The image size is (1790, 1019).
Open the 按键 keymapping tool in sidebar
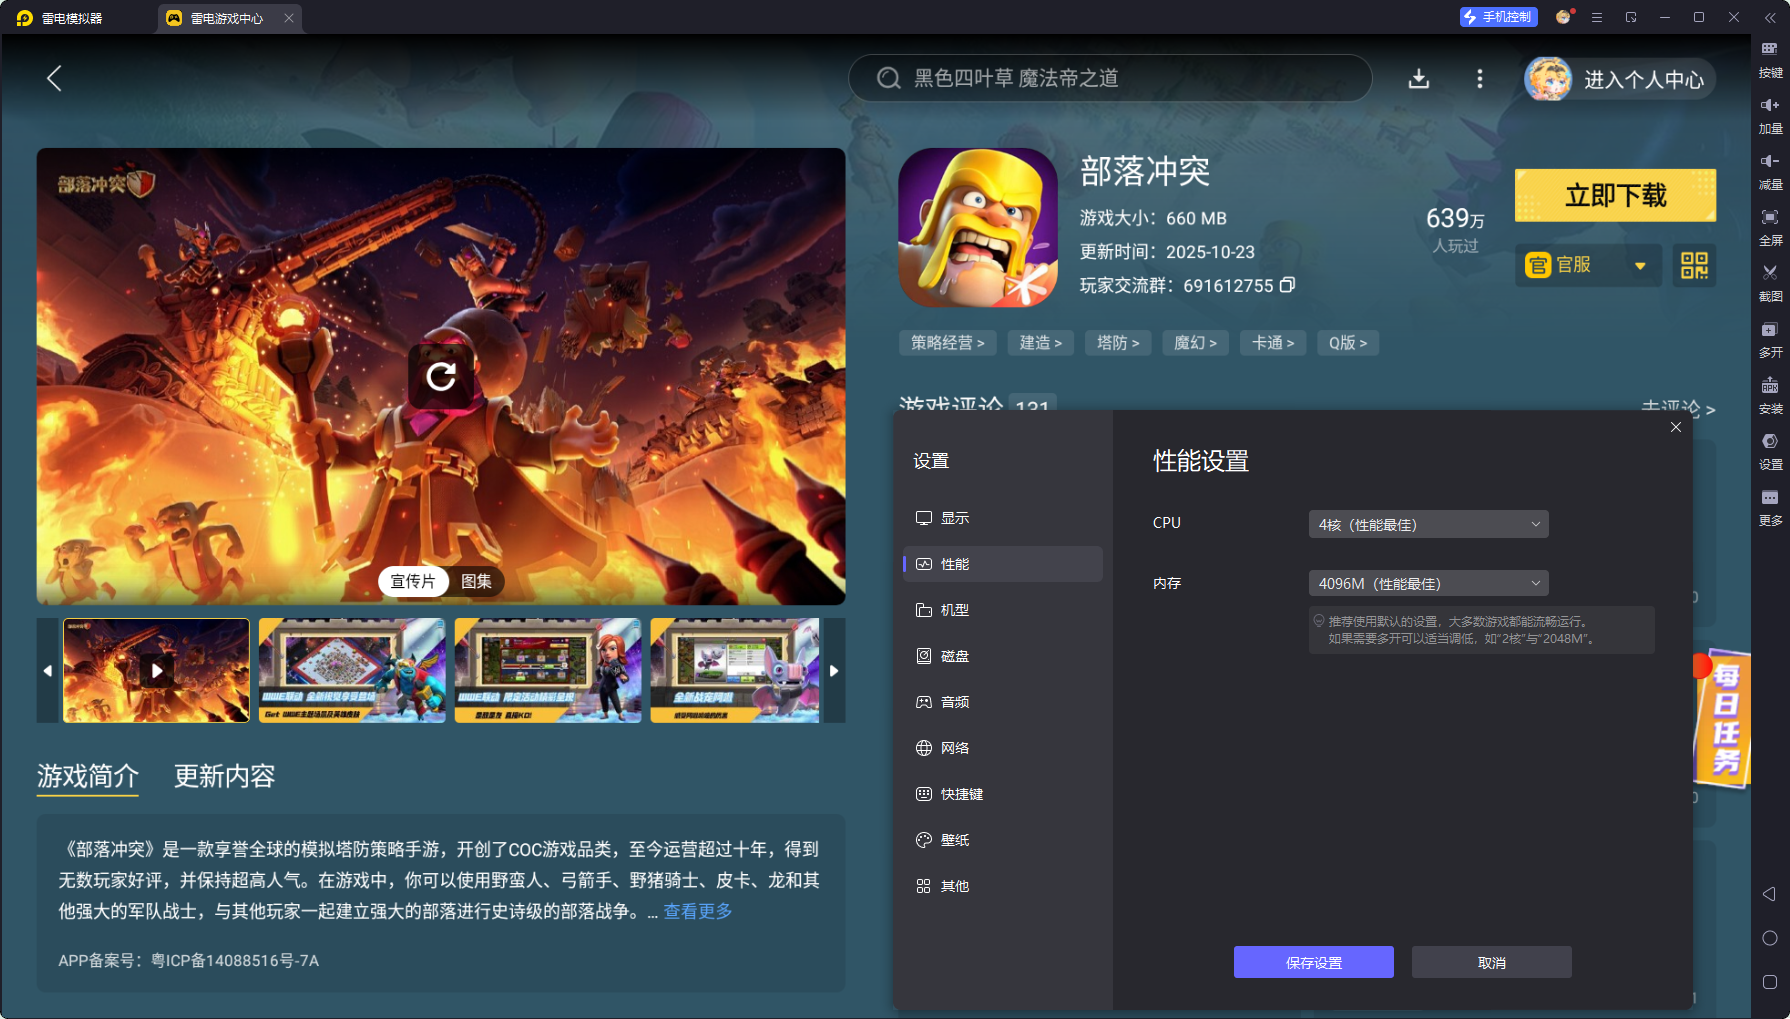point(1770,60)
